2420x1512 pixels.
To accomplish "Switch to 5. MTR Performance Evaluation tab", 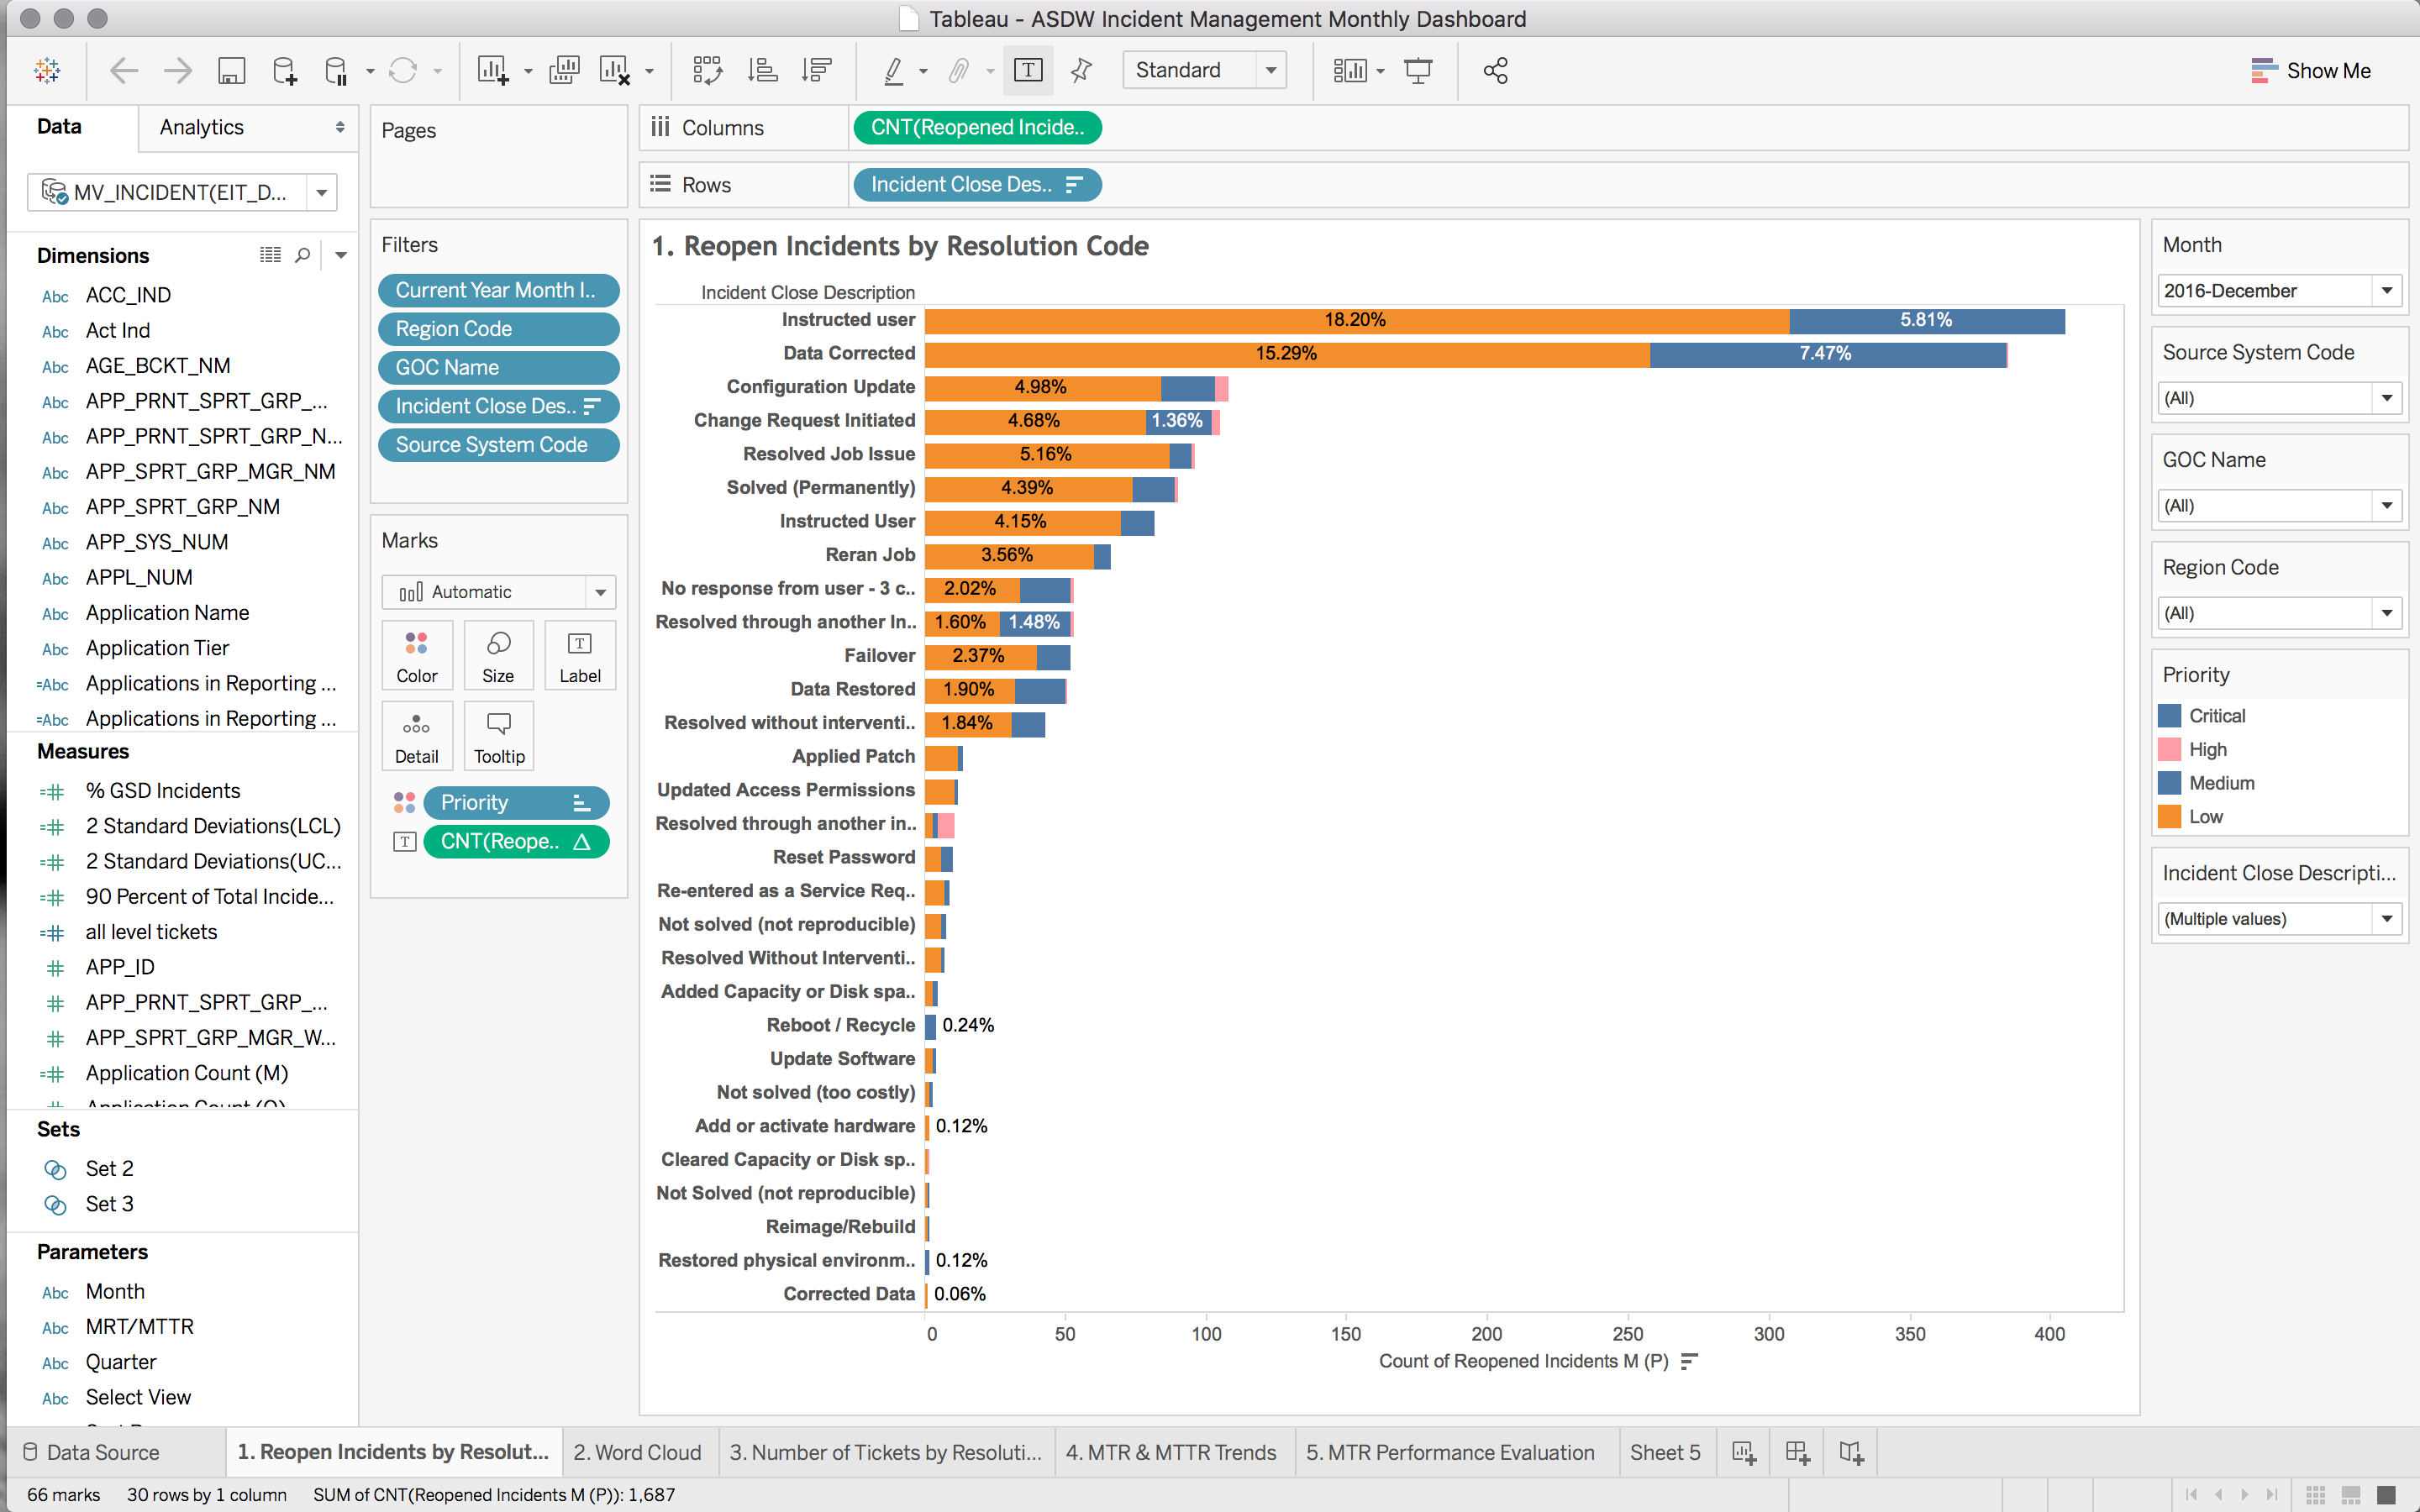I will point(1450,1452).
